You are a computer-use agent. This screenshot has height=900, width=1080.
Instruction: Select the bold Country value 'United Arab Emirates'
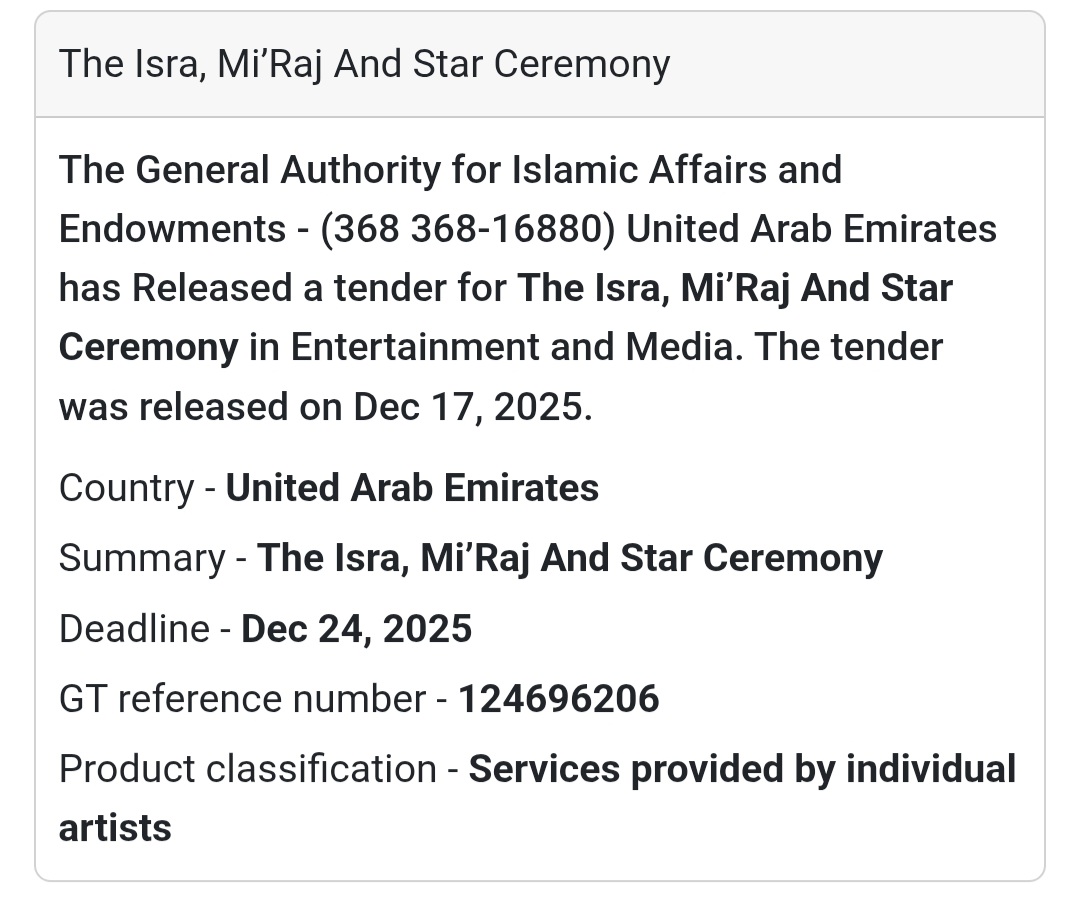[x=412, y=488]
